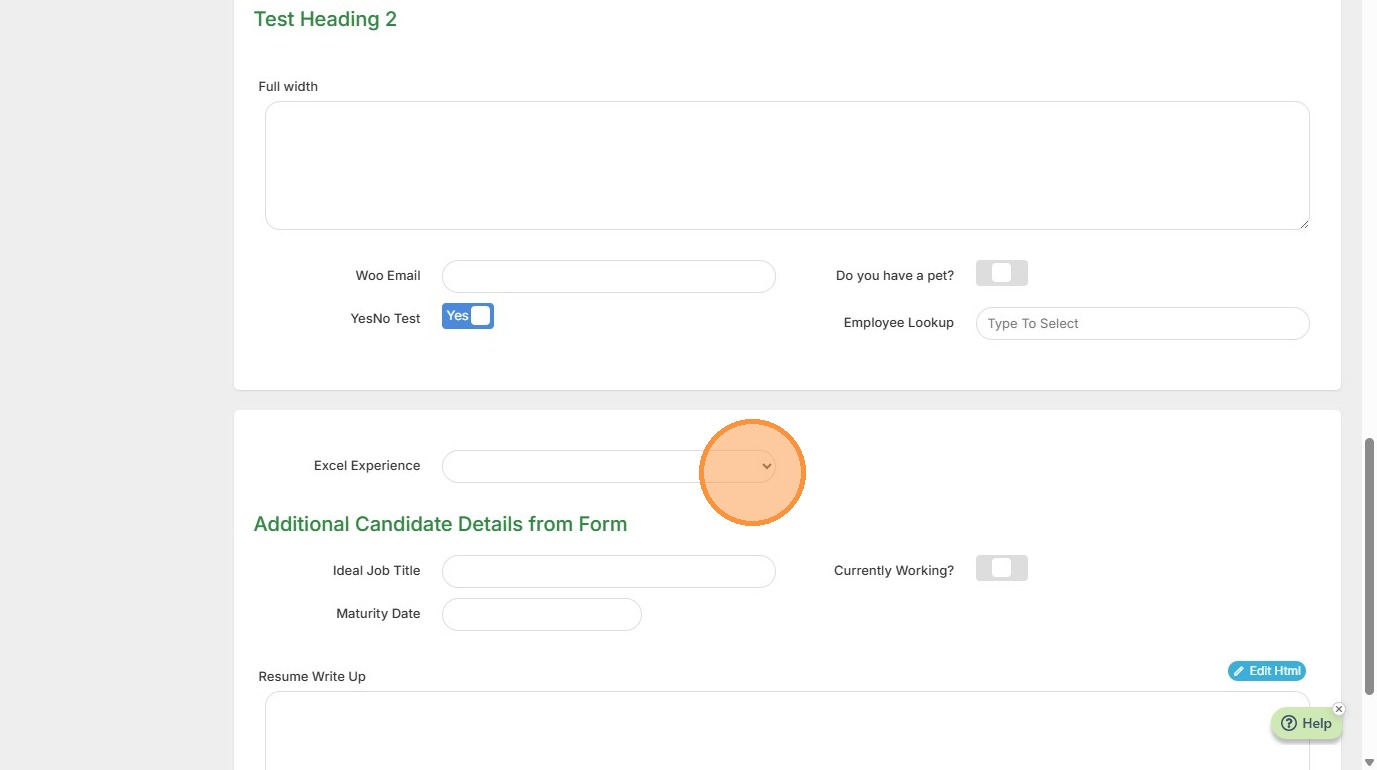Click the scrollbar down arrow
This screenshot has width=1377, height=770.
1369,763
